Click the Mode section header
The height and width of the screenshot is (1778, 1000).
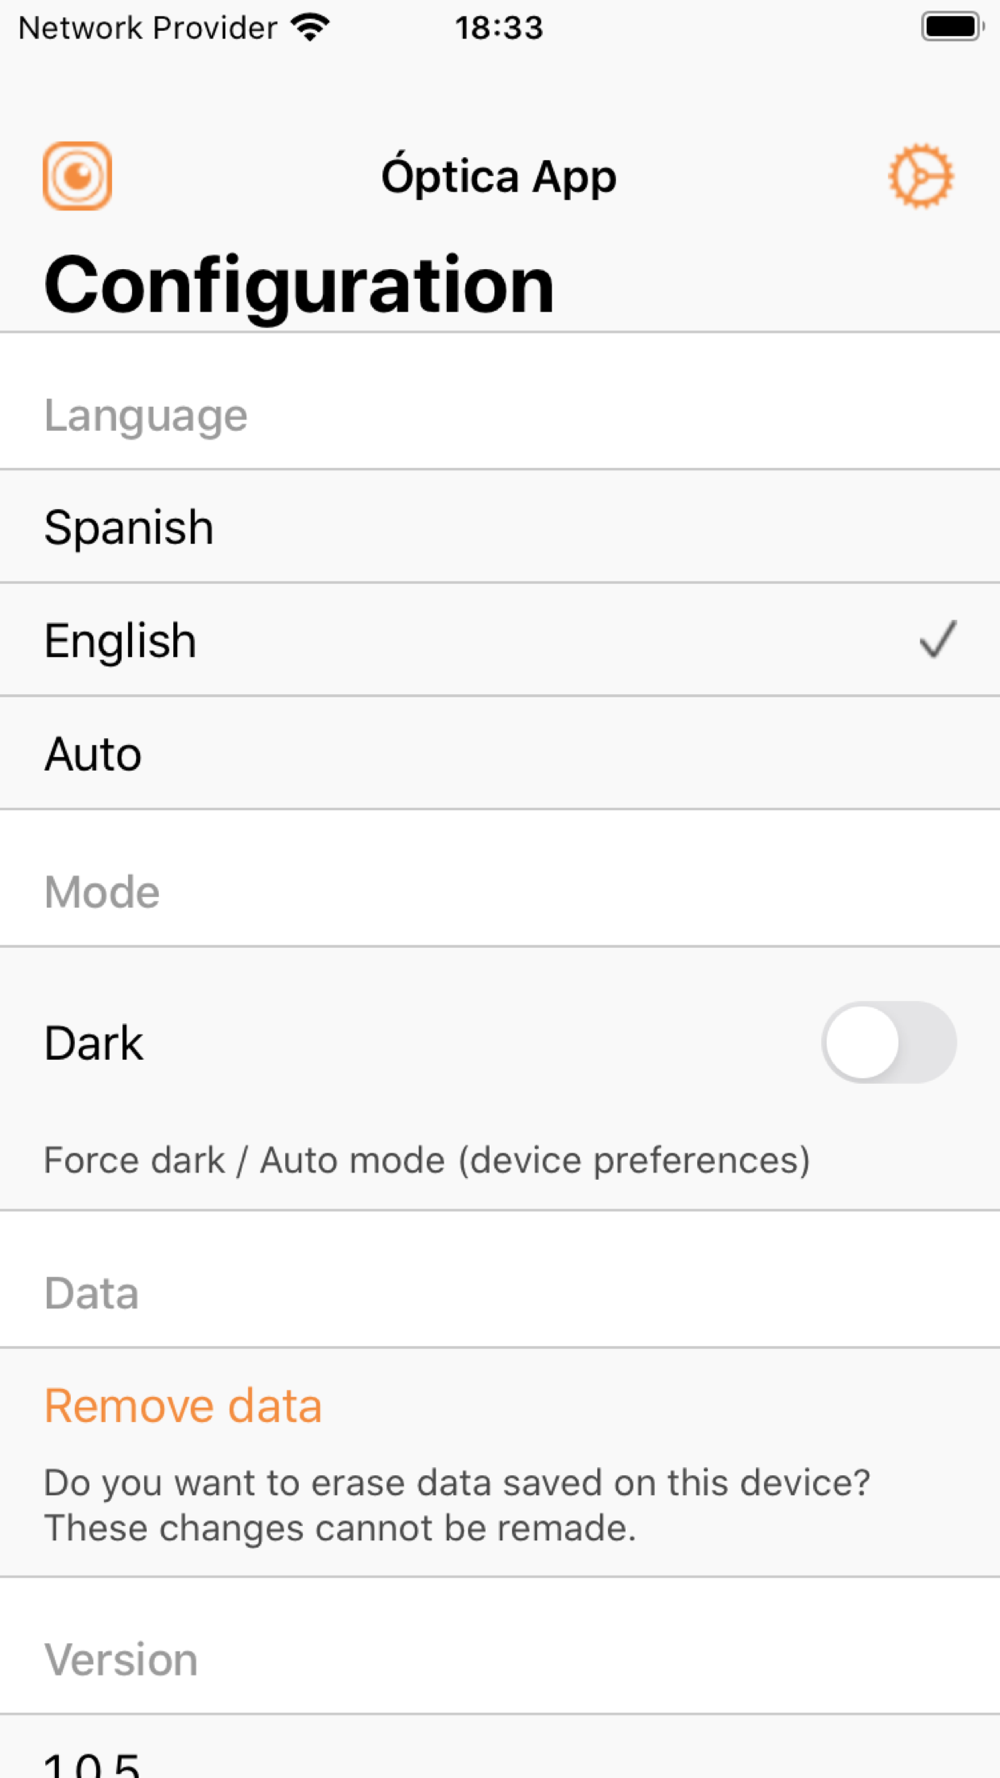102,892
